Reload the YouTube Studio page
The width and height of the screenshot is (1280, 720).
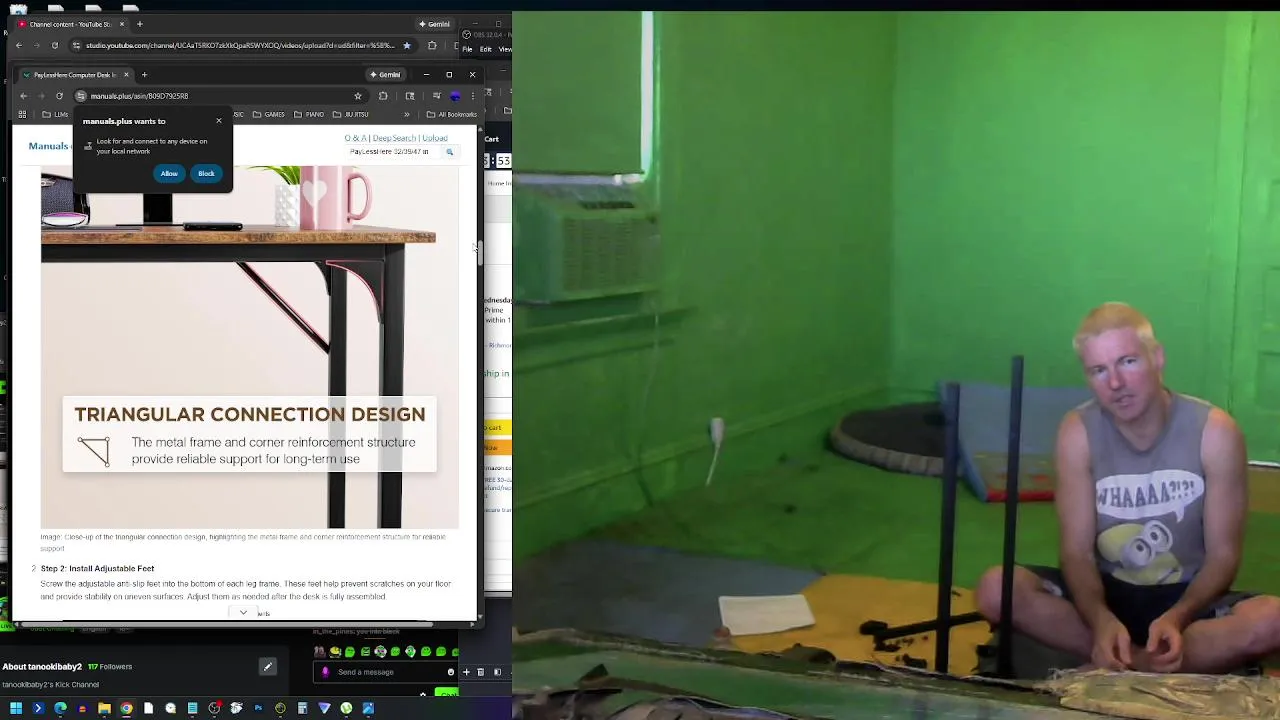(x=54, y=45)
